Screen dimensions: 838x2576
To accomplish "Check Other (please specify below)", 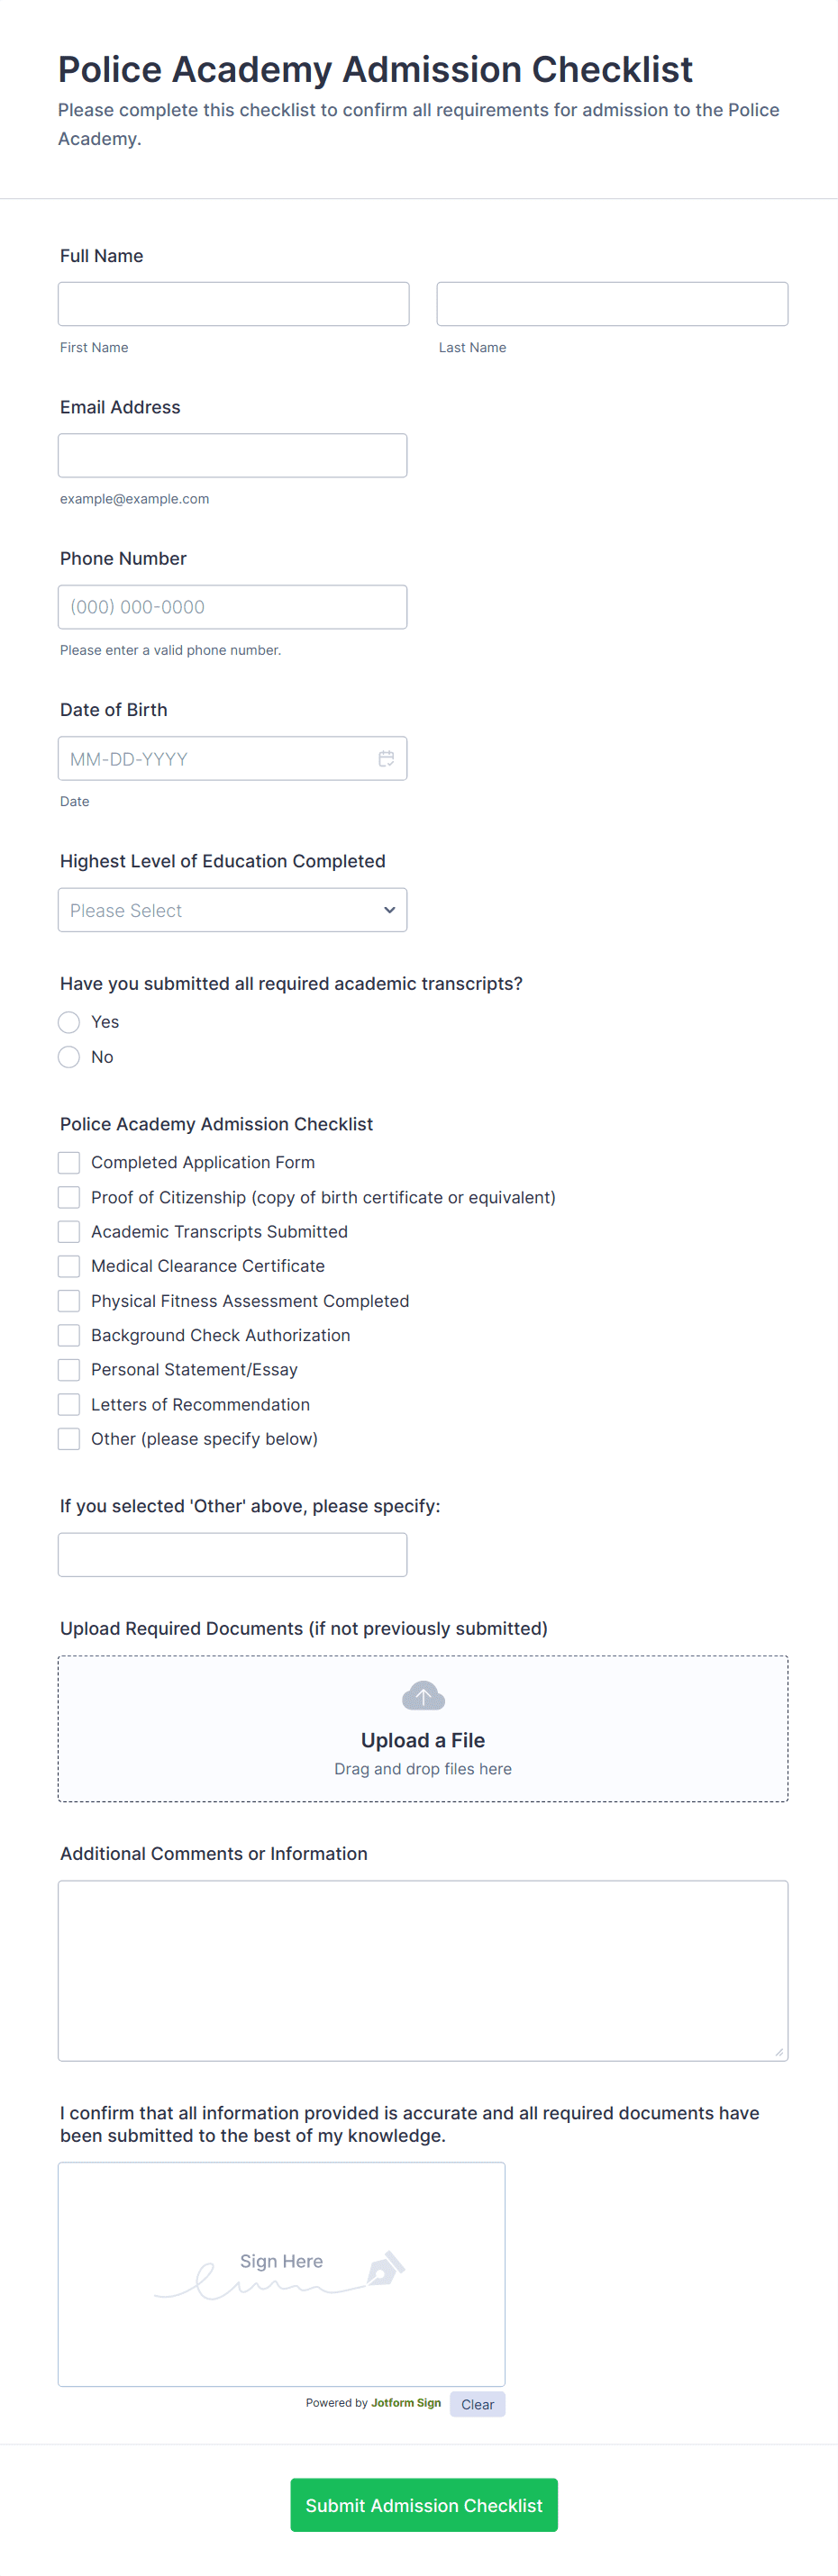I will coord(69,1439).
